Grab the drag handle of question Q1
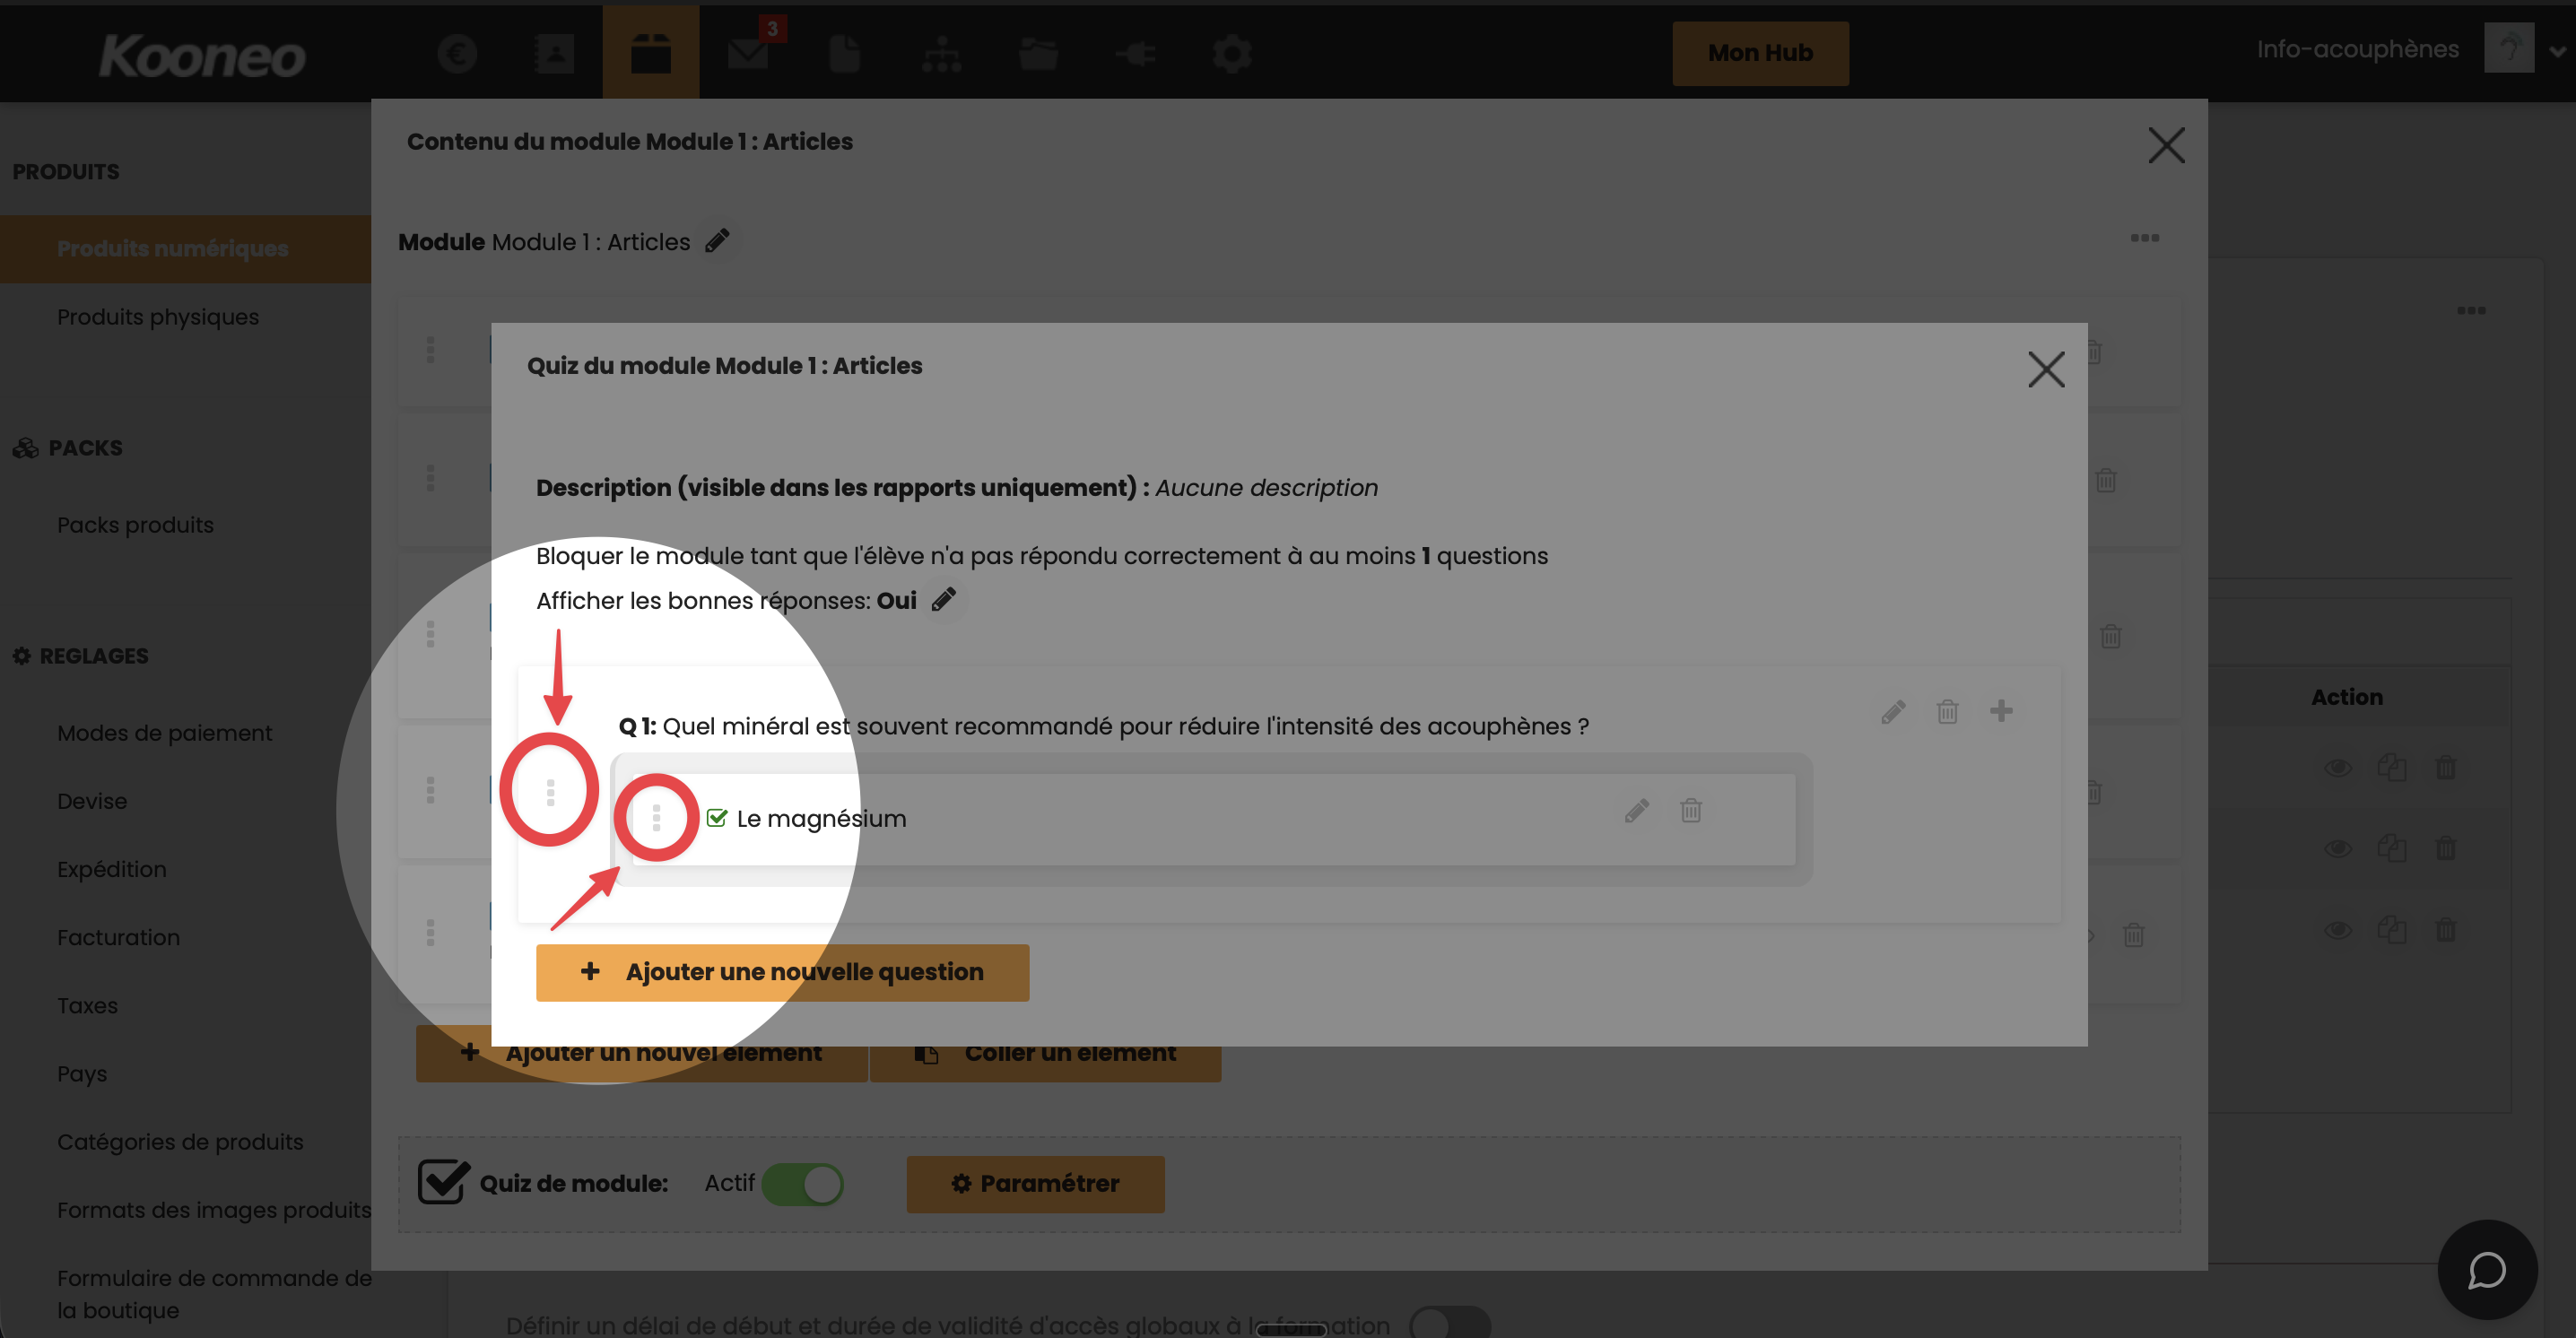The image size is (2576, 1338). coord(550,792)
